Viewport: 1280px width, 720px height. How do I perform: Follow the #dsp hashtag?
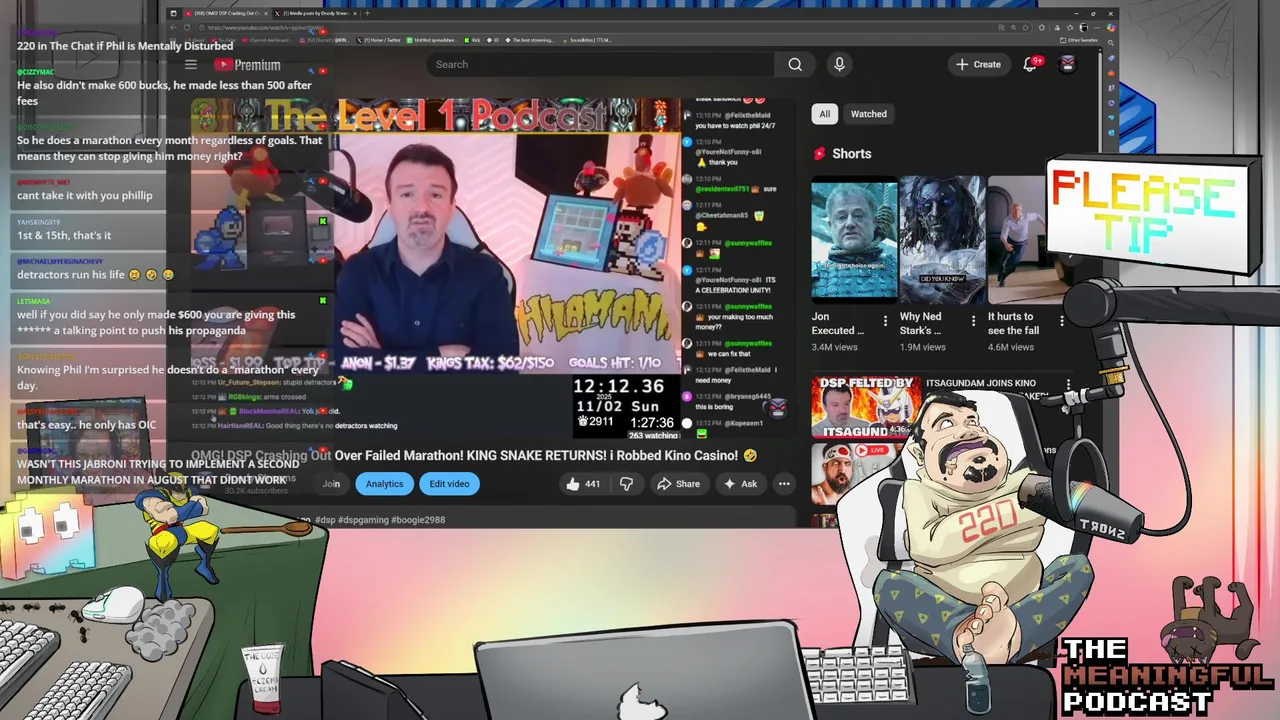tap(325, 520)
